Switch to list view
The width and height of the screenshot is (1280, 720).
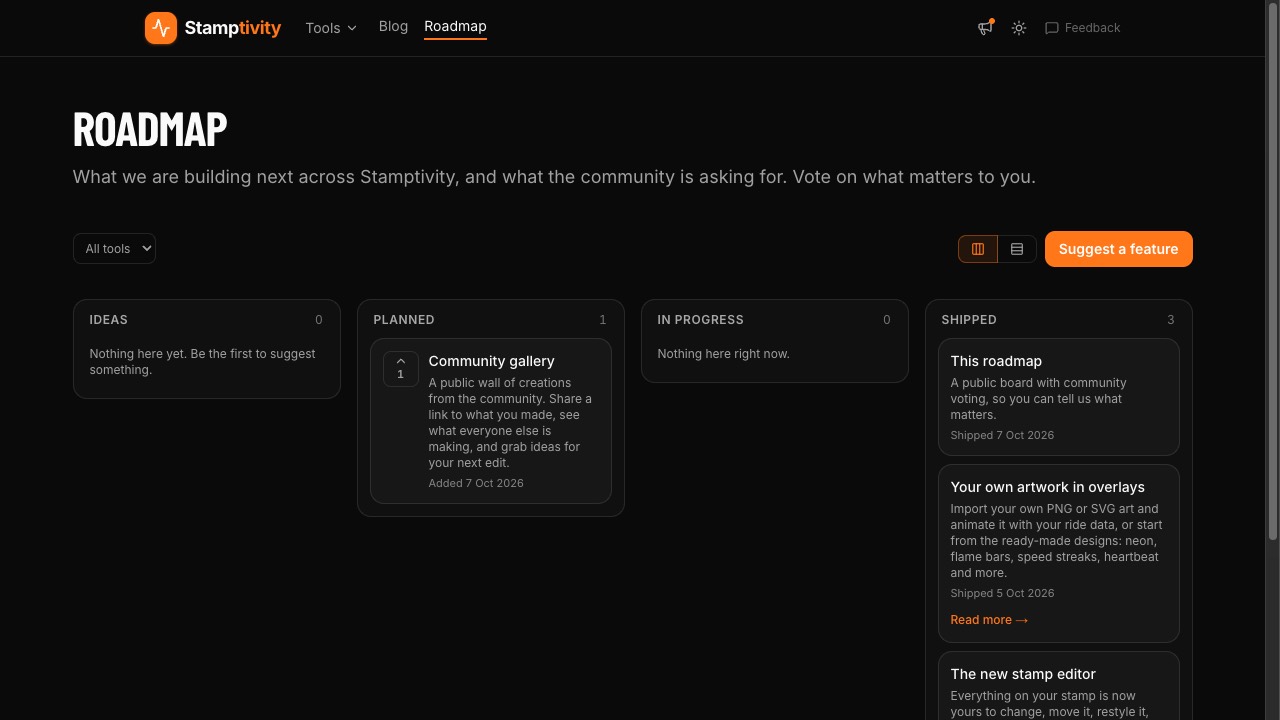pyautogui.click(x=1017, y=249)
